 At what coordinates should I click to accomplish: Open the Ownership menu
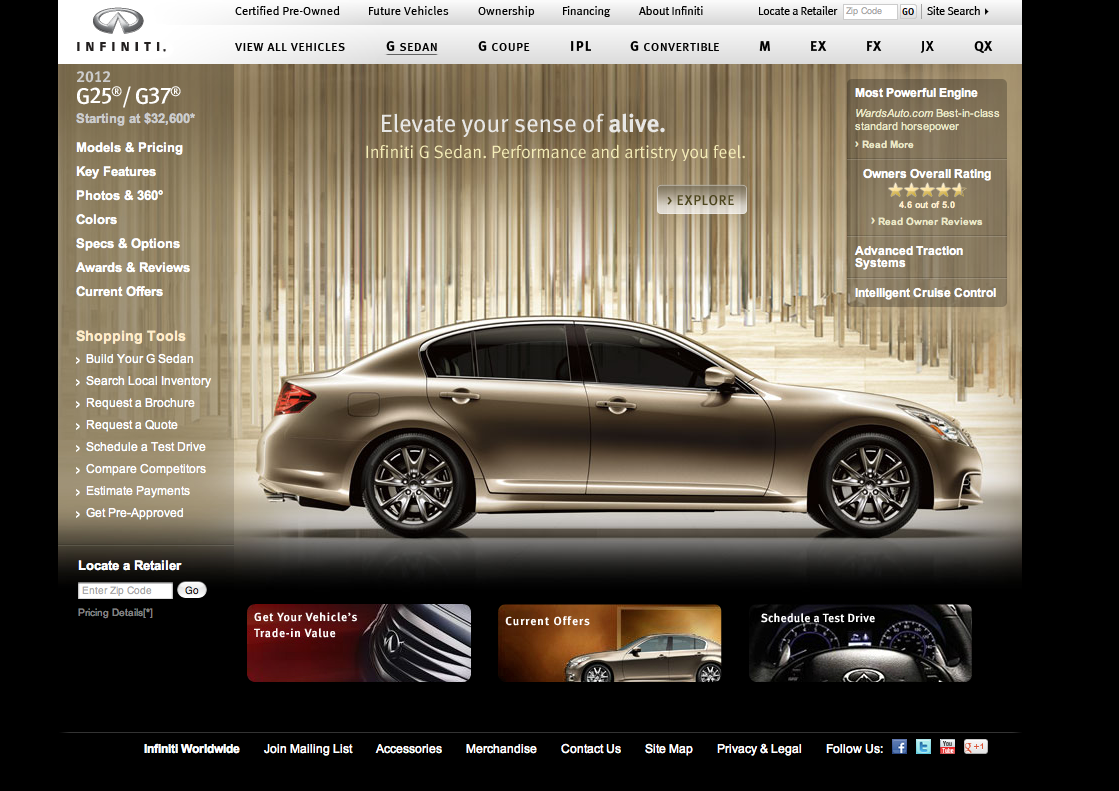(506, 11)
